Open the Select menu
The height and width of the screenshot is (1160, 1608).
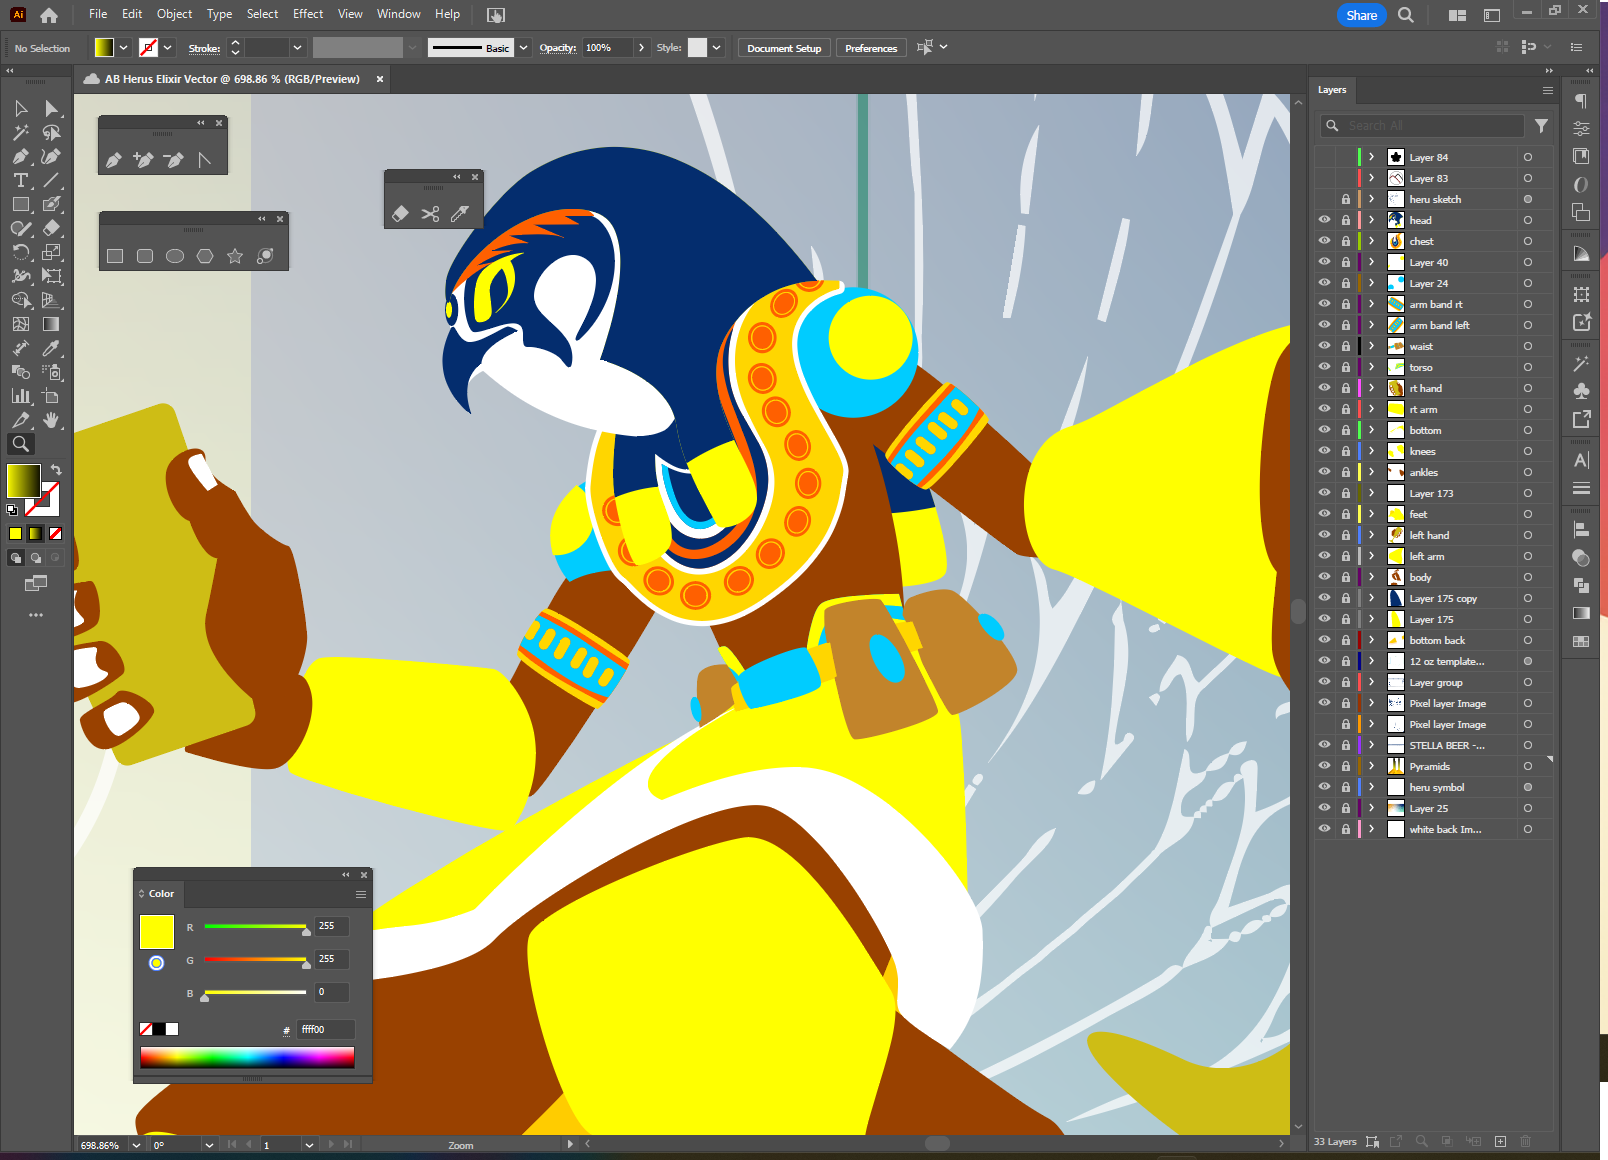point(262,14)
